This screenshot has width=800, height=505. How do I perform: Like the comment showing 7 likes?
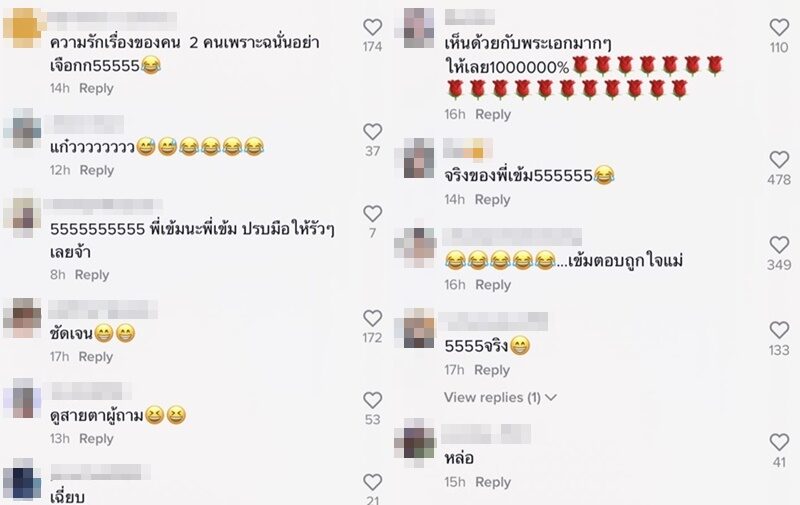[x=372, y=213]
